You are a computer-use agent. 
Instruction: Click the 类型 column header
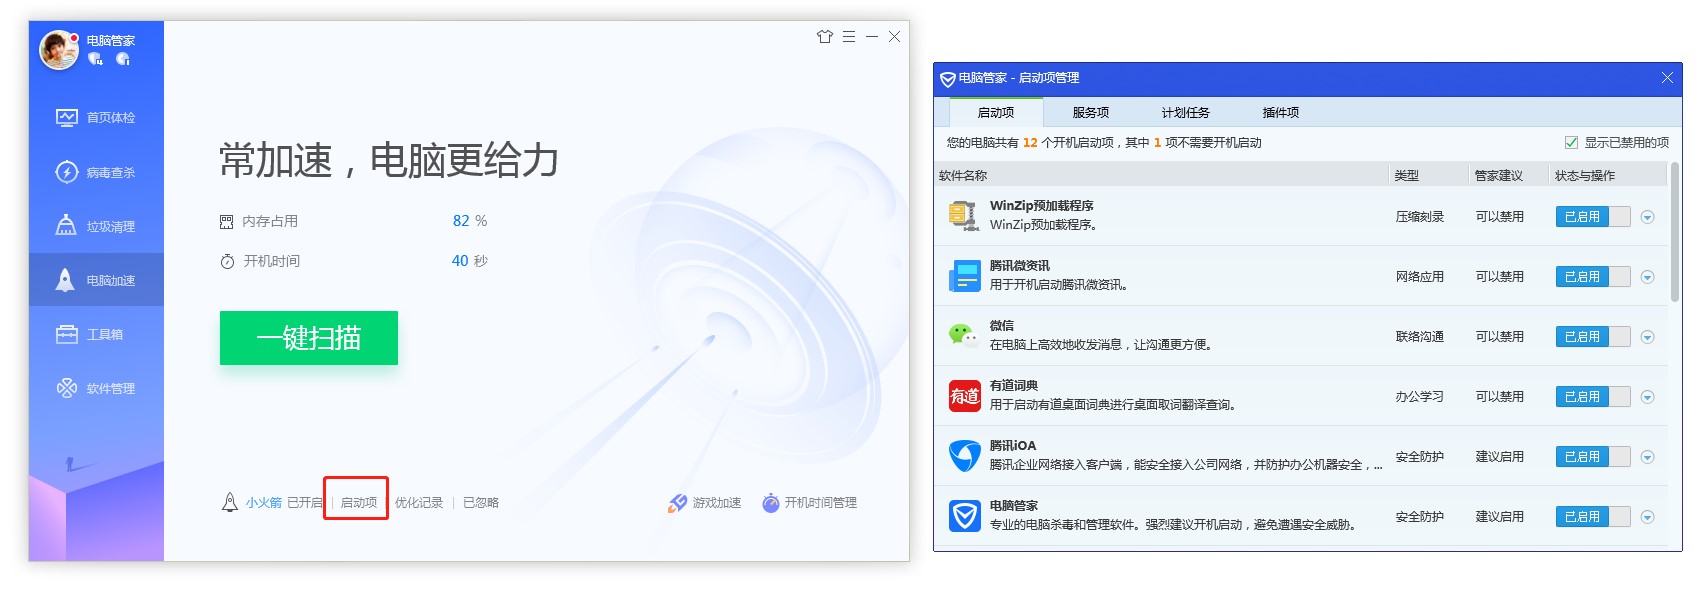[x=1407, y=175]
